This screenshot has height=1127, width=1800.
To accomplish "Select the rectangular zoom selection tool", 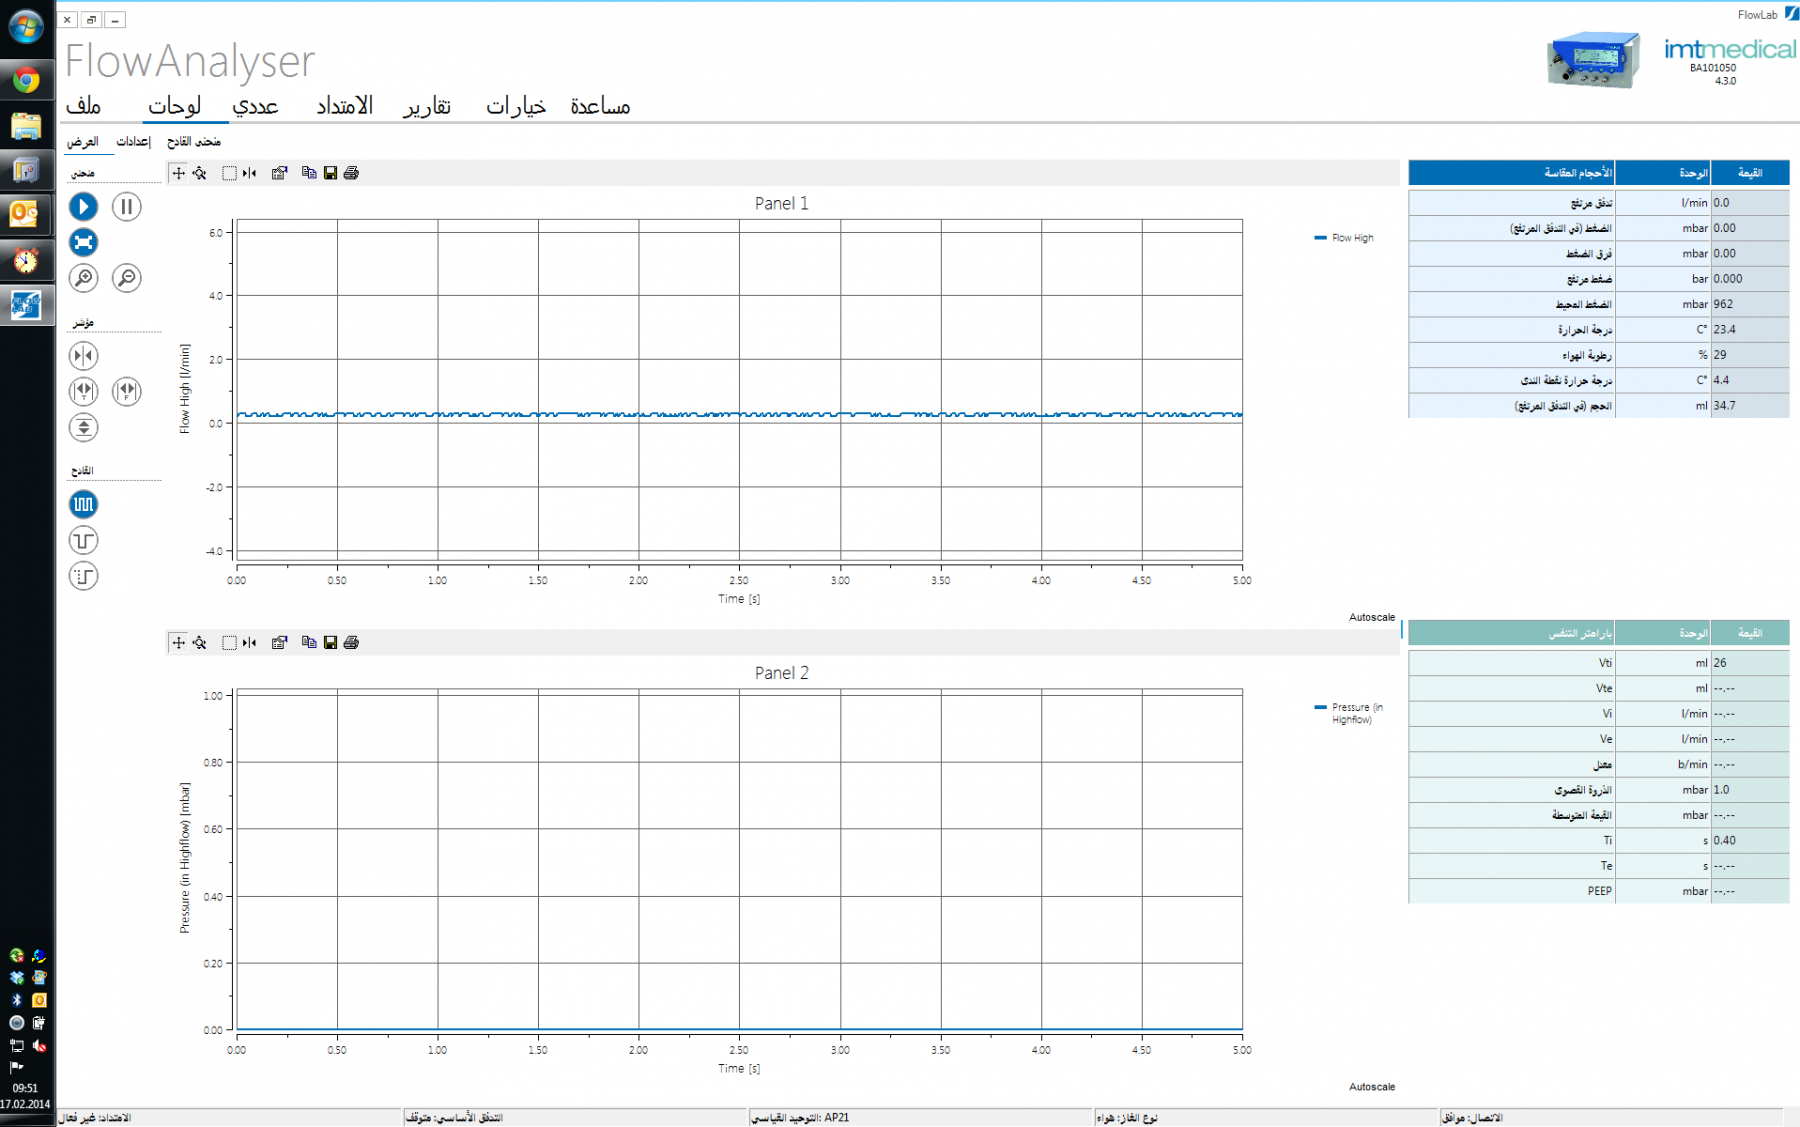I will click(229, 172).
